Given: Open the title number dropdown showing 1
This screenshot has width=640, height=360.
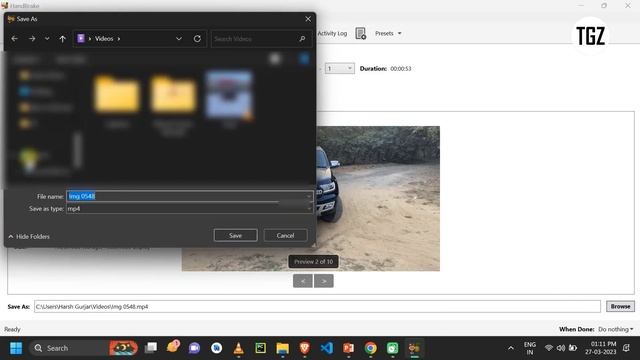Looking at the screenshot, I should pyautogui.click(x=339, y=69).
